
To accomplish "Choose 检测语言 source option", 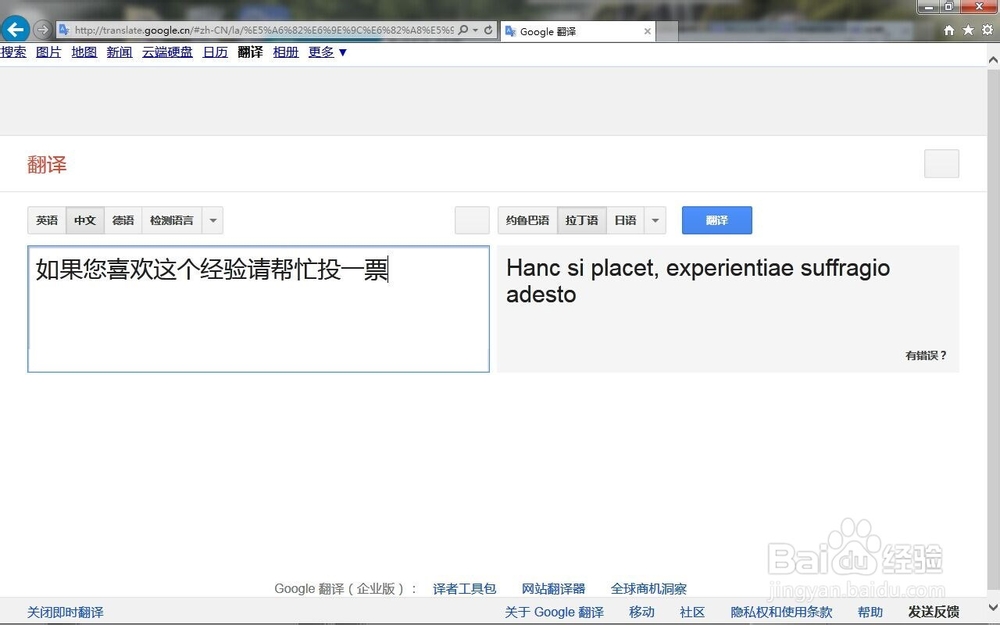I will [x=172, y=221].
